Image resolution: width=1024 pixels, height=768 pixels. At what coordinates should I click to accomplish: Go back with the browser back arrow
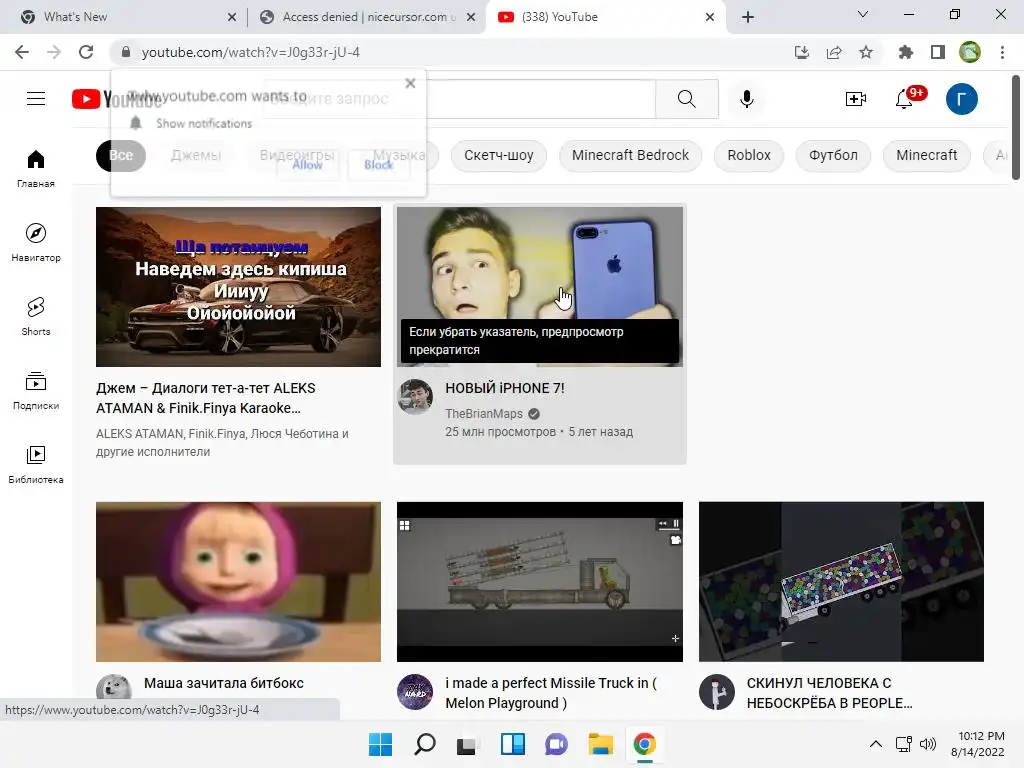[x=22, y=52]
